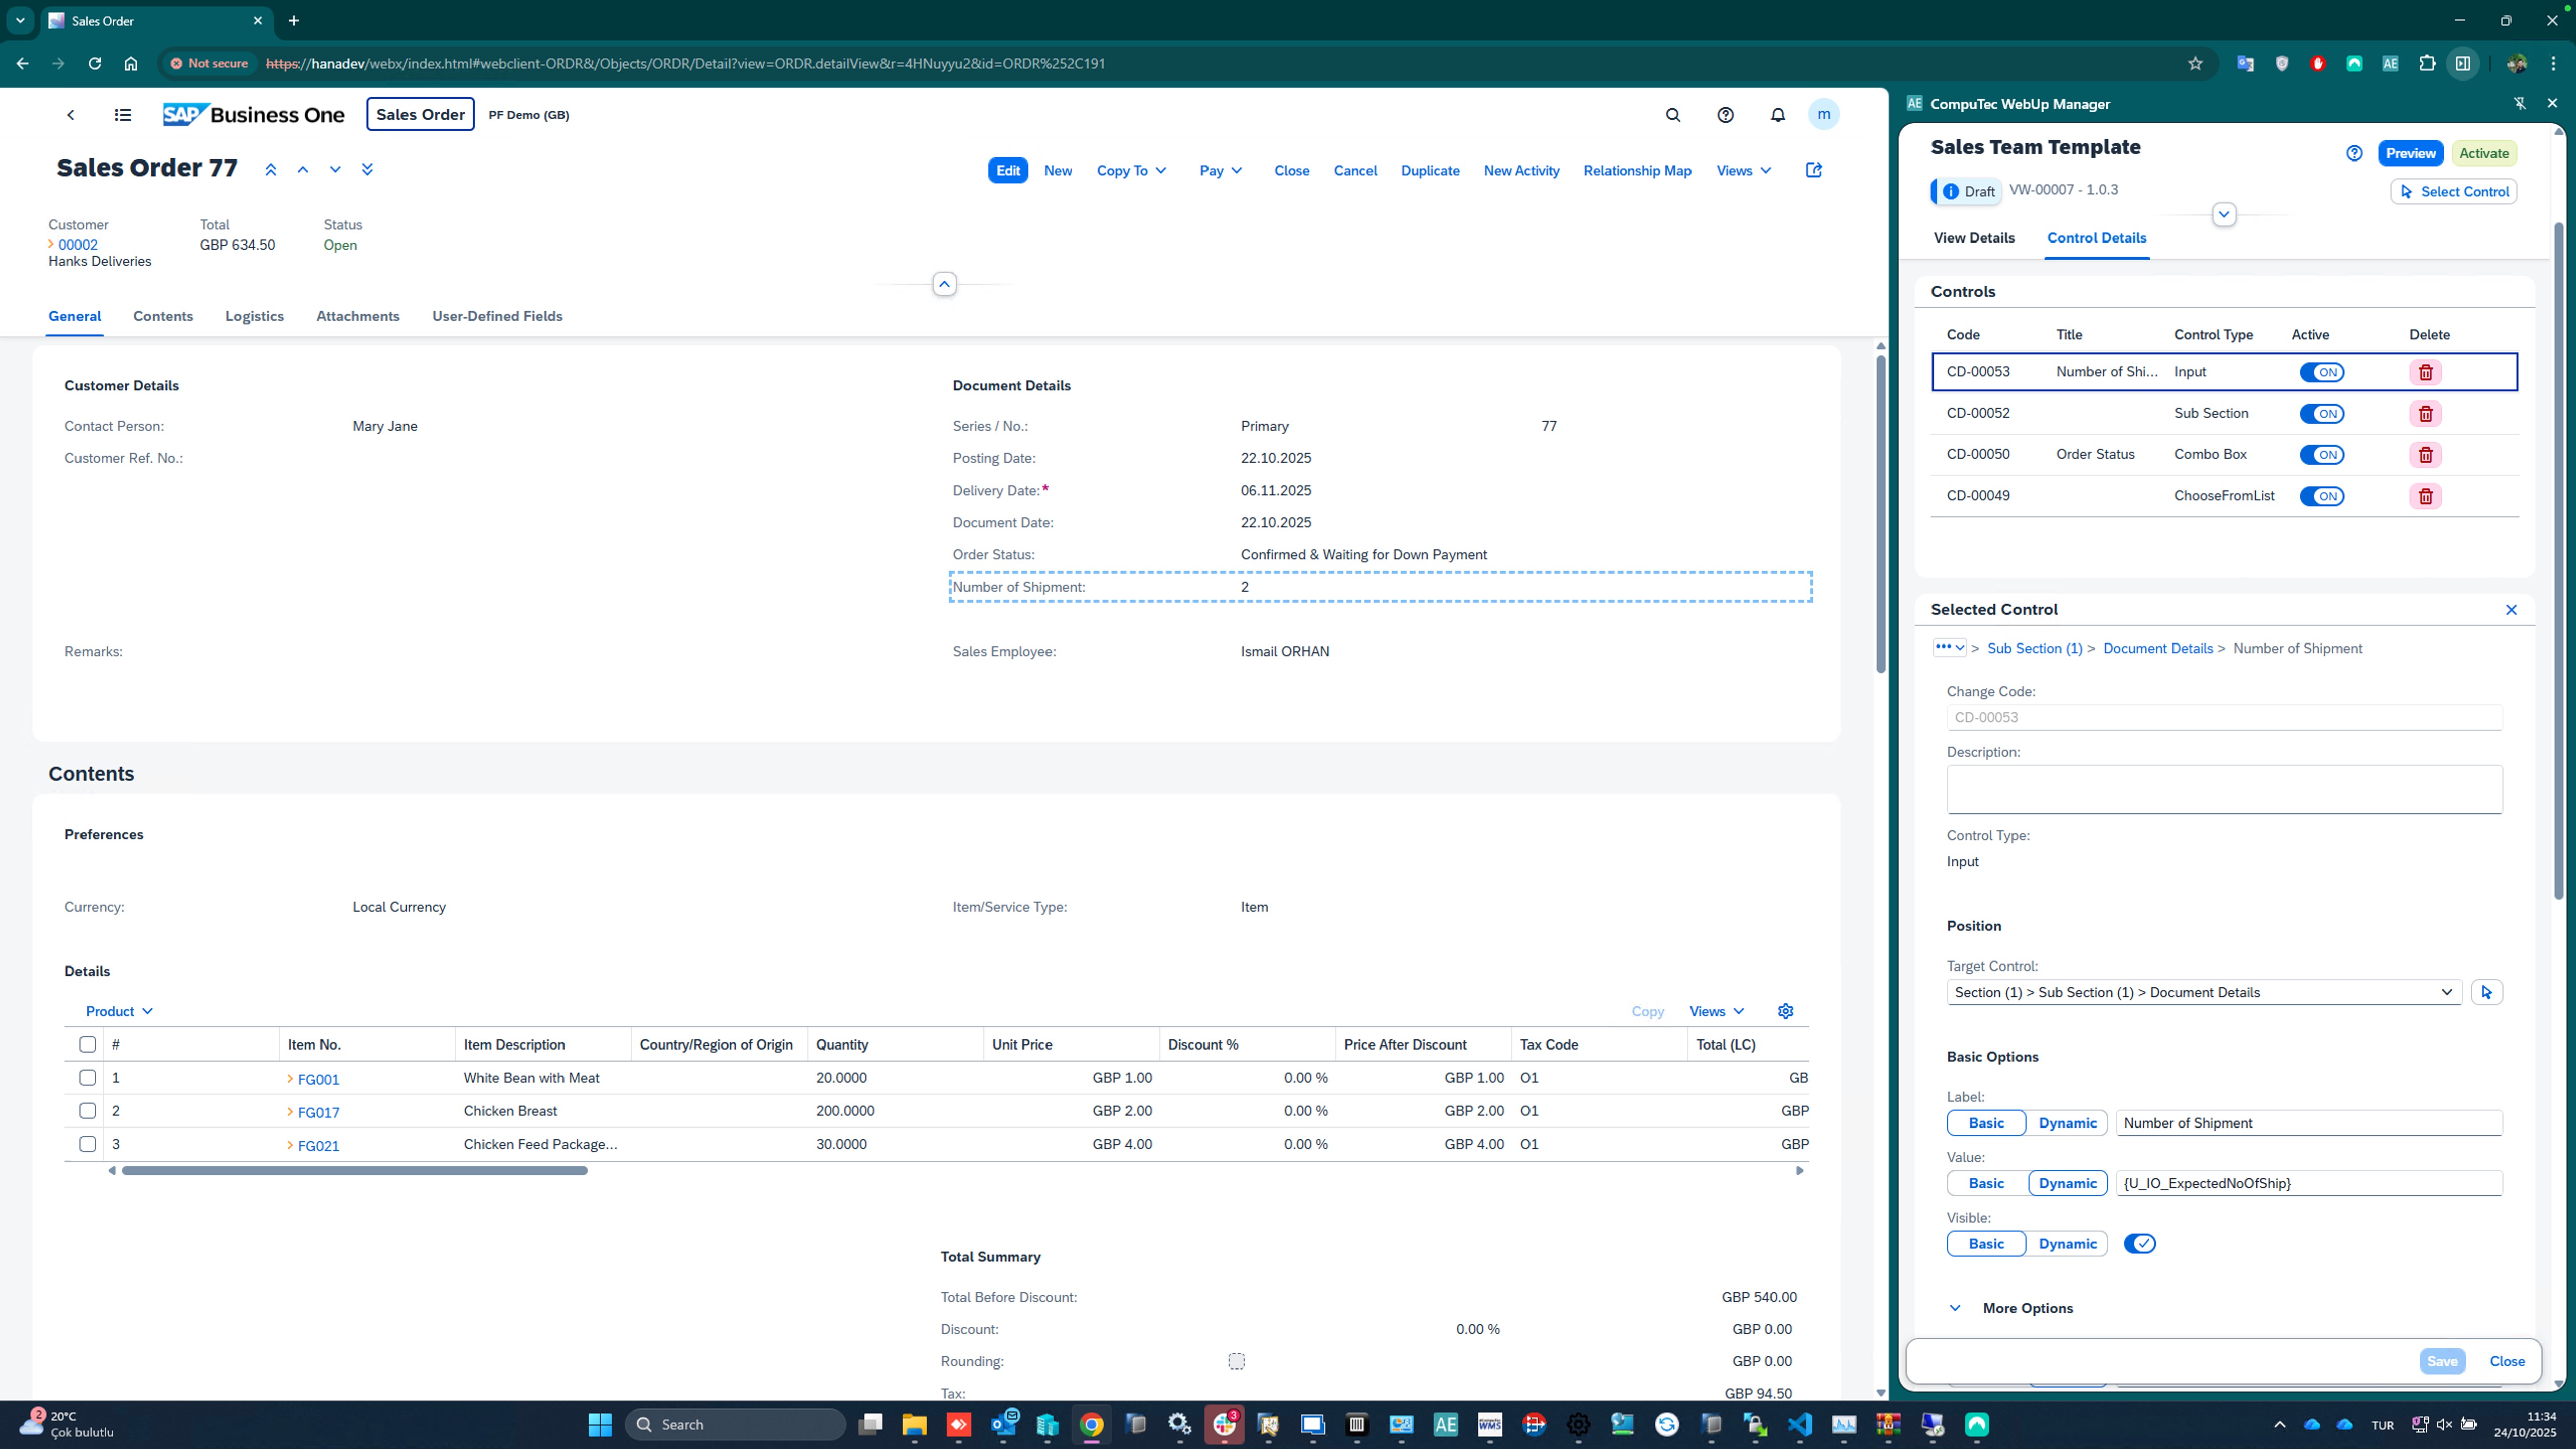
Task: Open the list view icon beside the back arrow
Action: (x=122, y=114)
